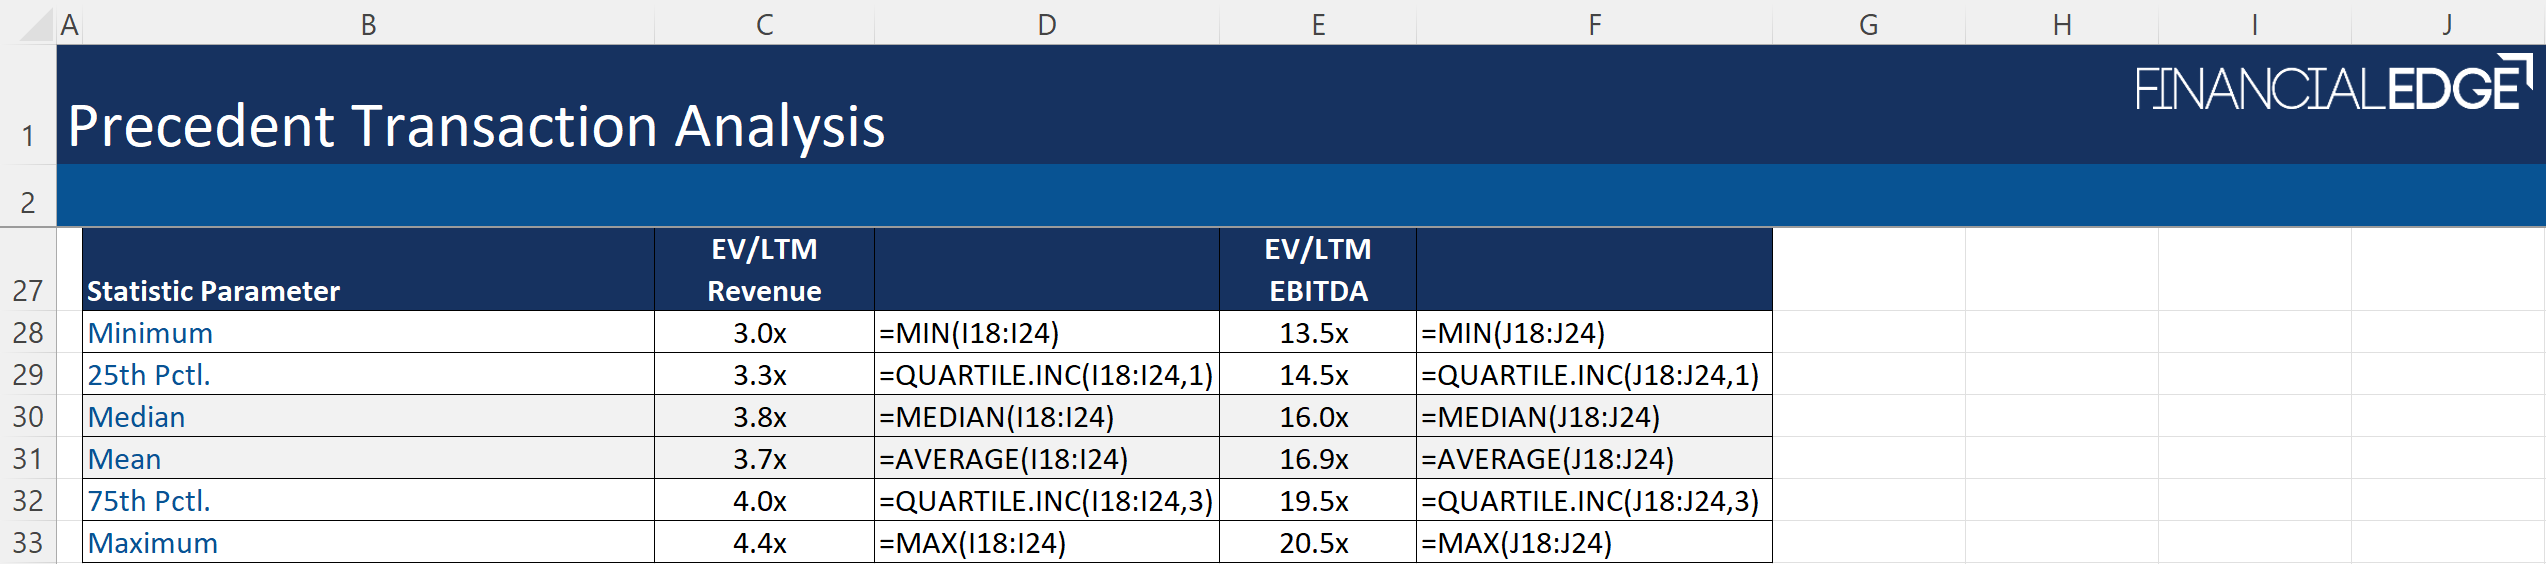This screenshot has width=2546, height=564.
Task: Select column D header
Action: 1046,24
